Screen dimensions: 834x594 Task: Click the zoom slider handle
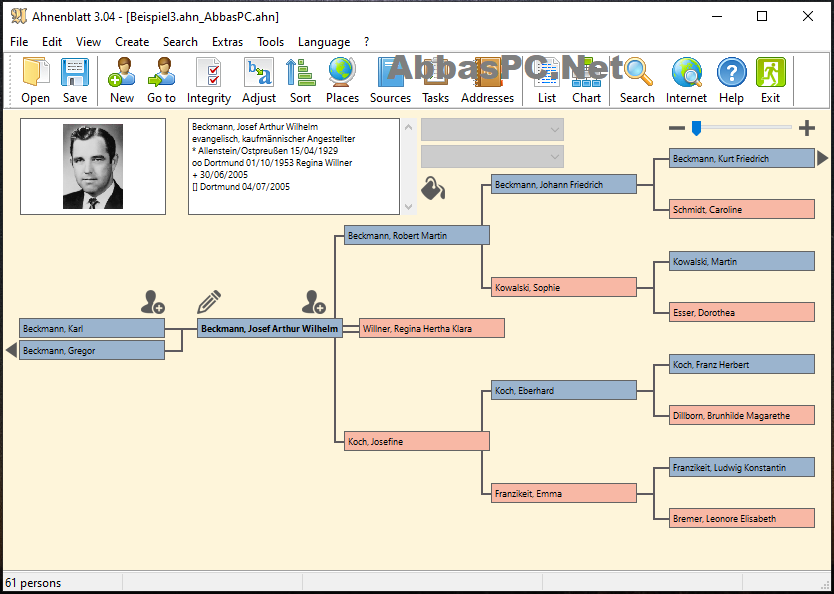(x=696, y=128)
